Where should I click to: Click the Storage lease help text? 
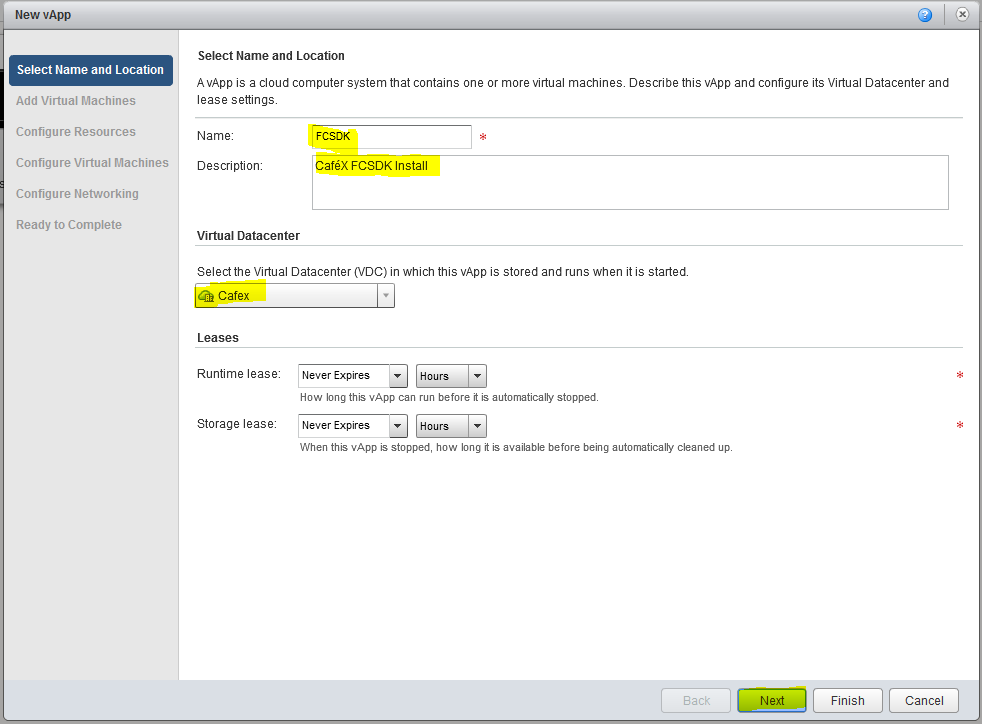(x=516, y=448)
